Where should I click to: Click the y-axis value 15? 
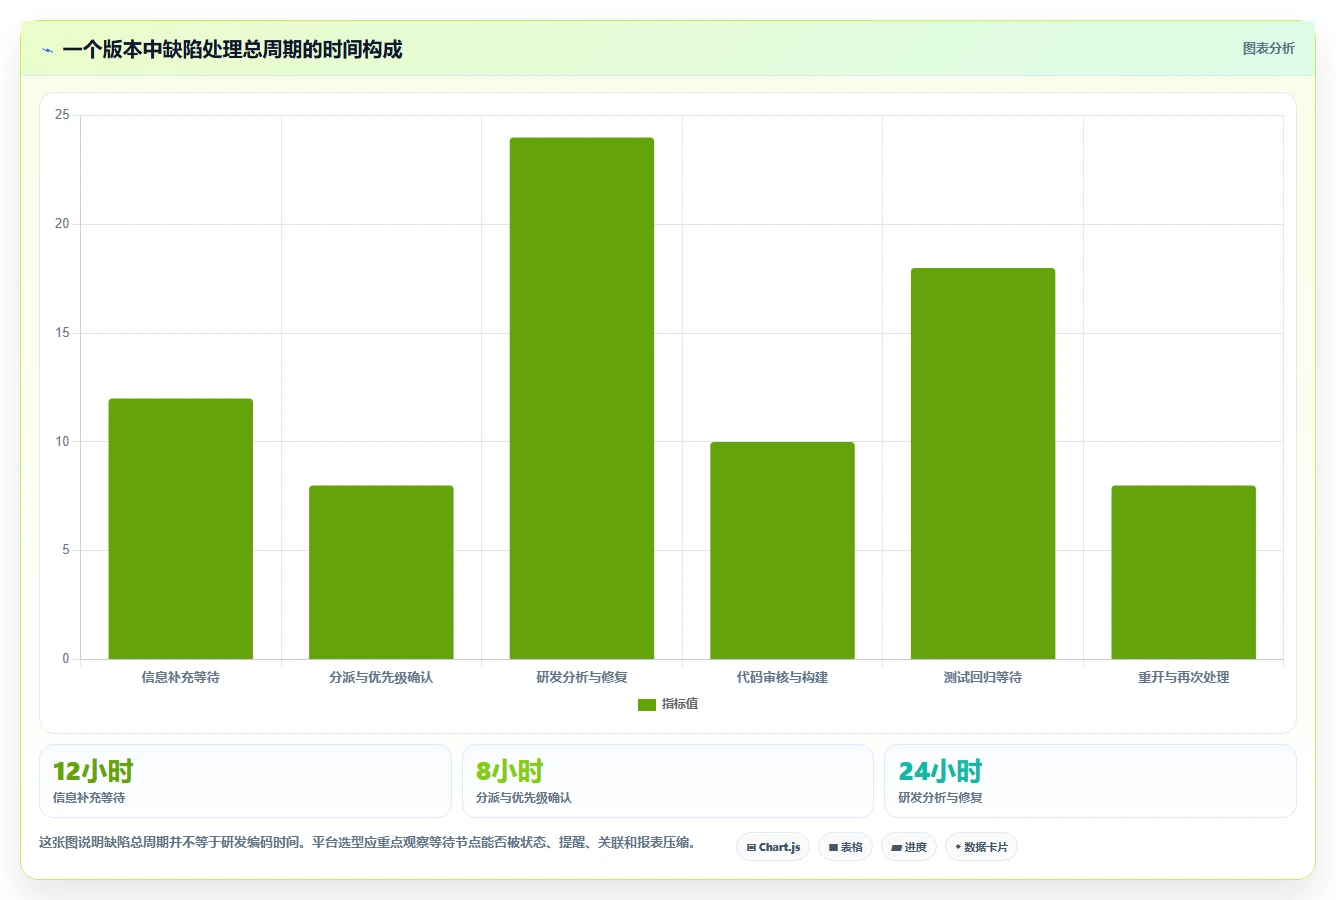click(62, 333)
